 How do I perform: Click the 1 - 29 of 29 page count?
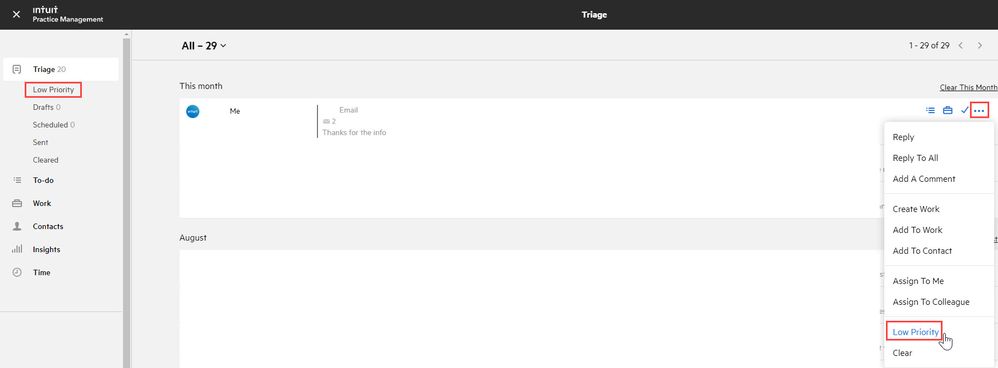tap(929, 46)
